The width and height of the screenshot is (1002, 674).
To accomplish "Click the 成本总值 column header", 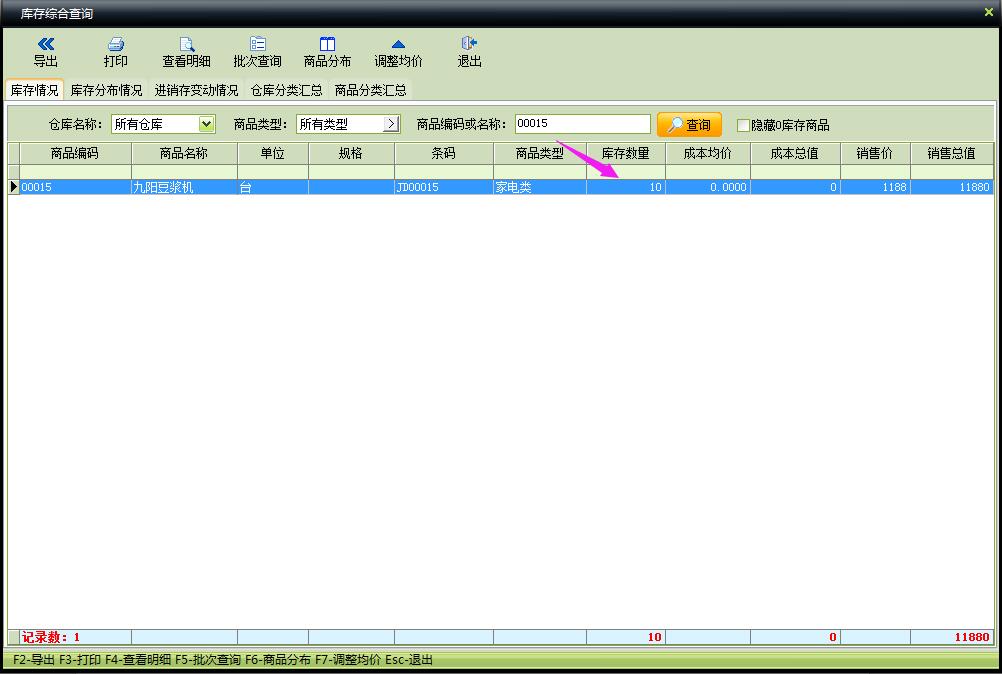I will tap(795, 153).
